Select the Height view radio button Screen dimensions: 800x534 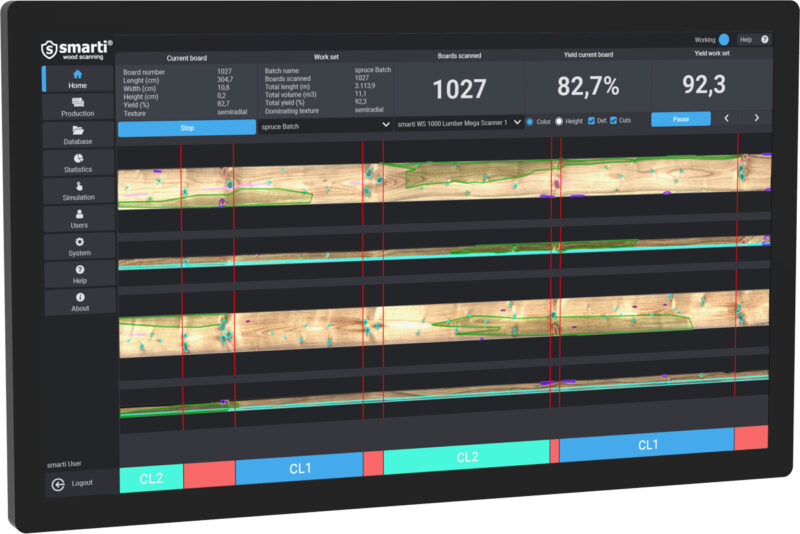pos(559,121)
